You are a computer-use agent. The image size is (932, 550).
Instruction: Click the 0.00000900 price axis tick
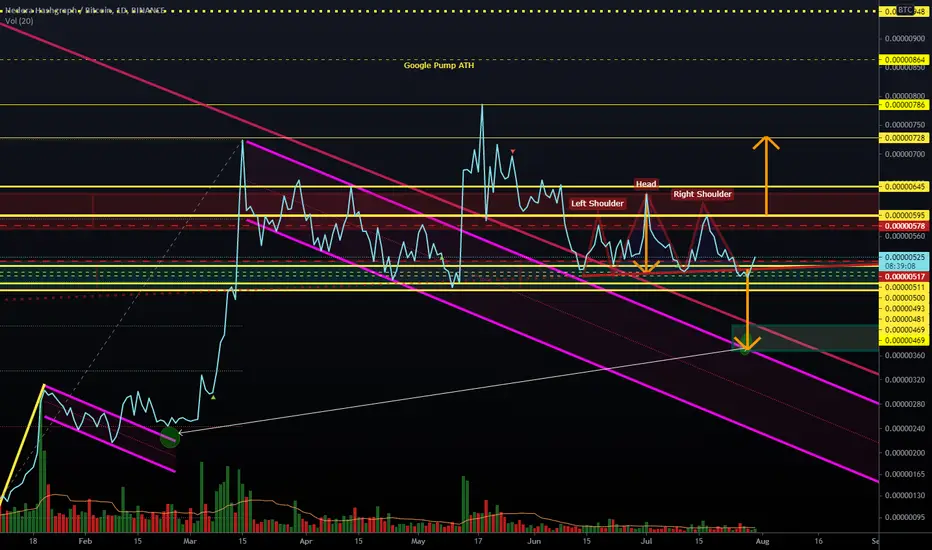point(905,39)
